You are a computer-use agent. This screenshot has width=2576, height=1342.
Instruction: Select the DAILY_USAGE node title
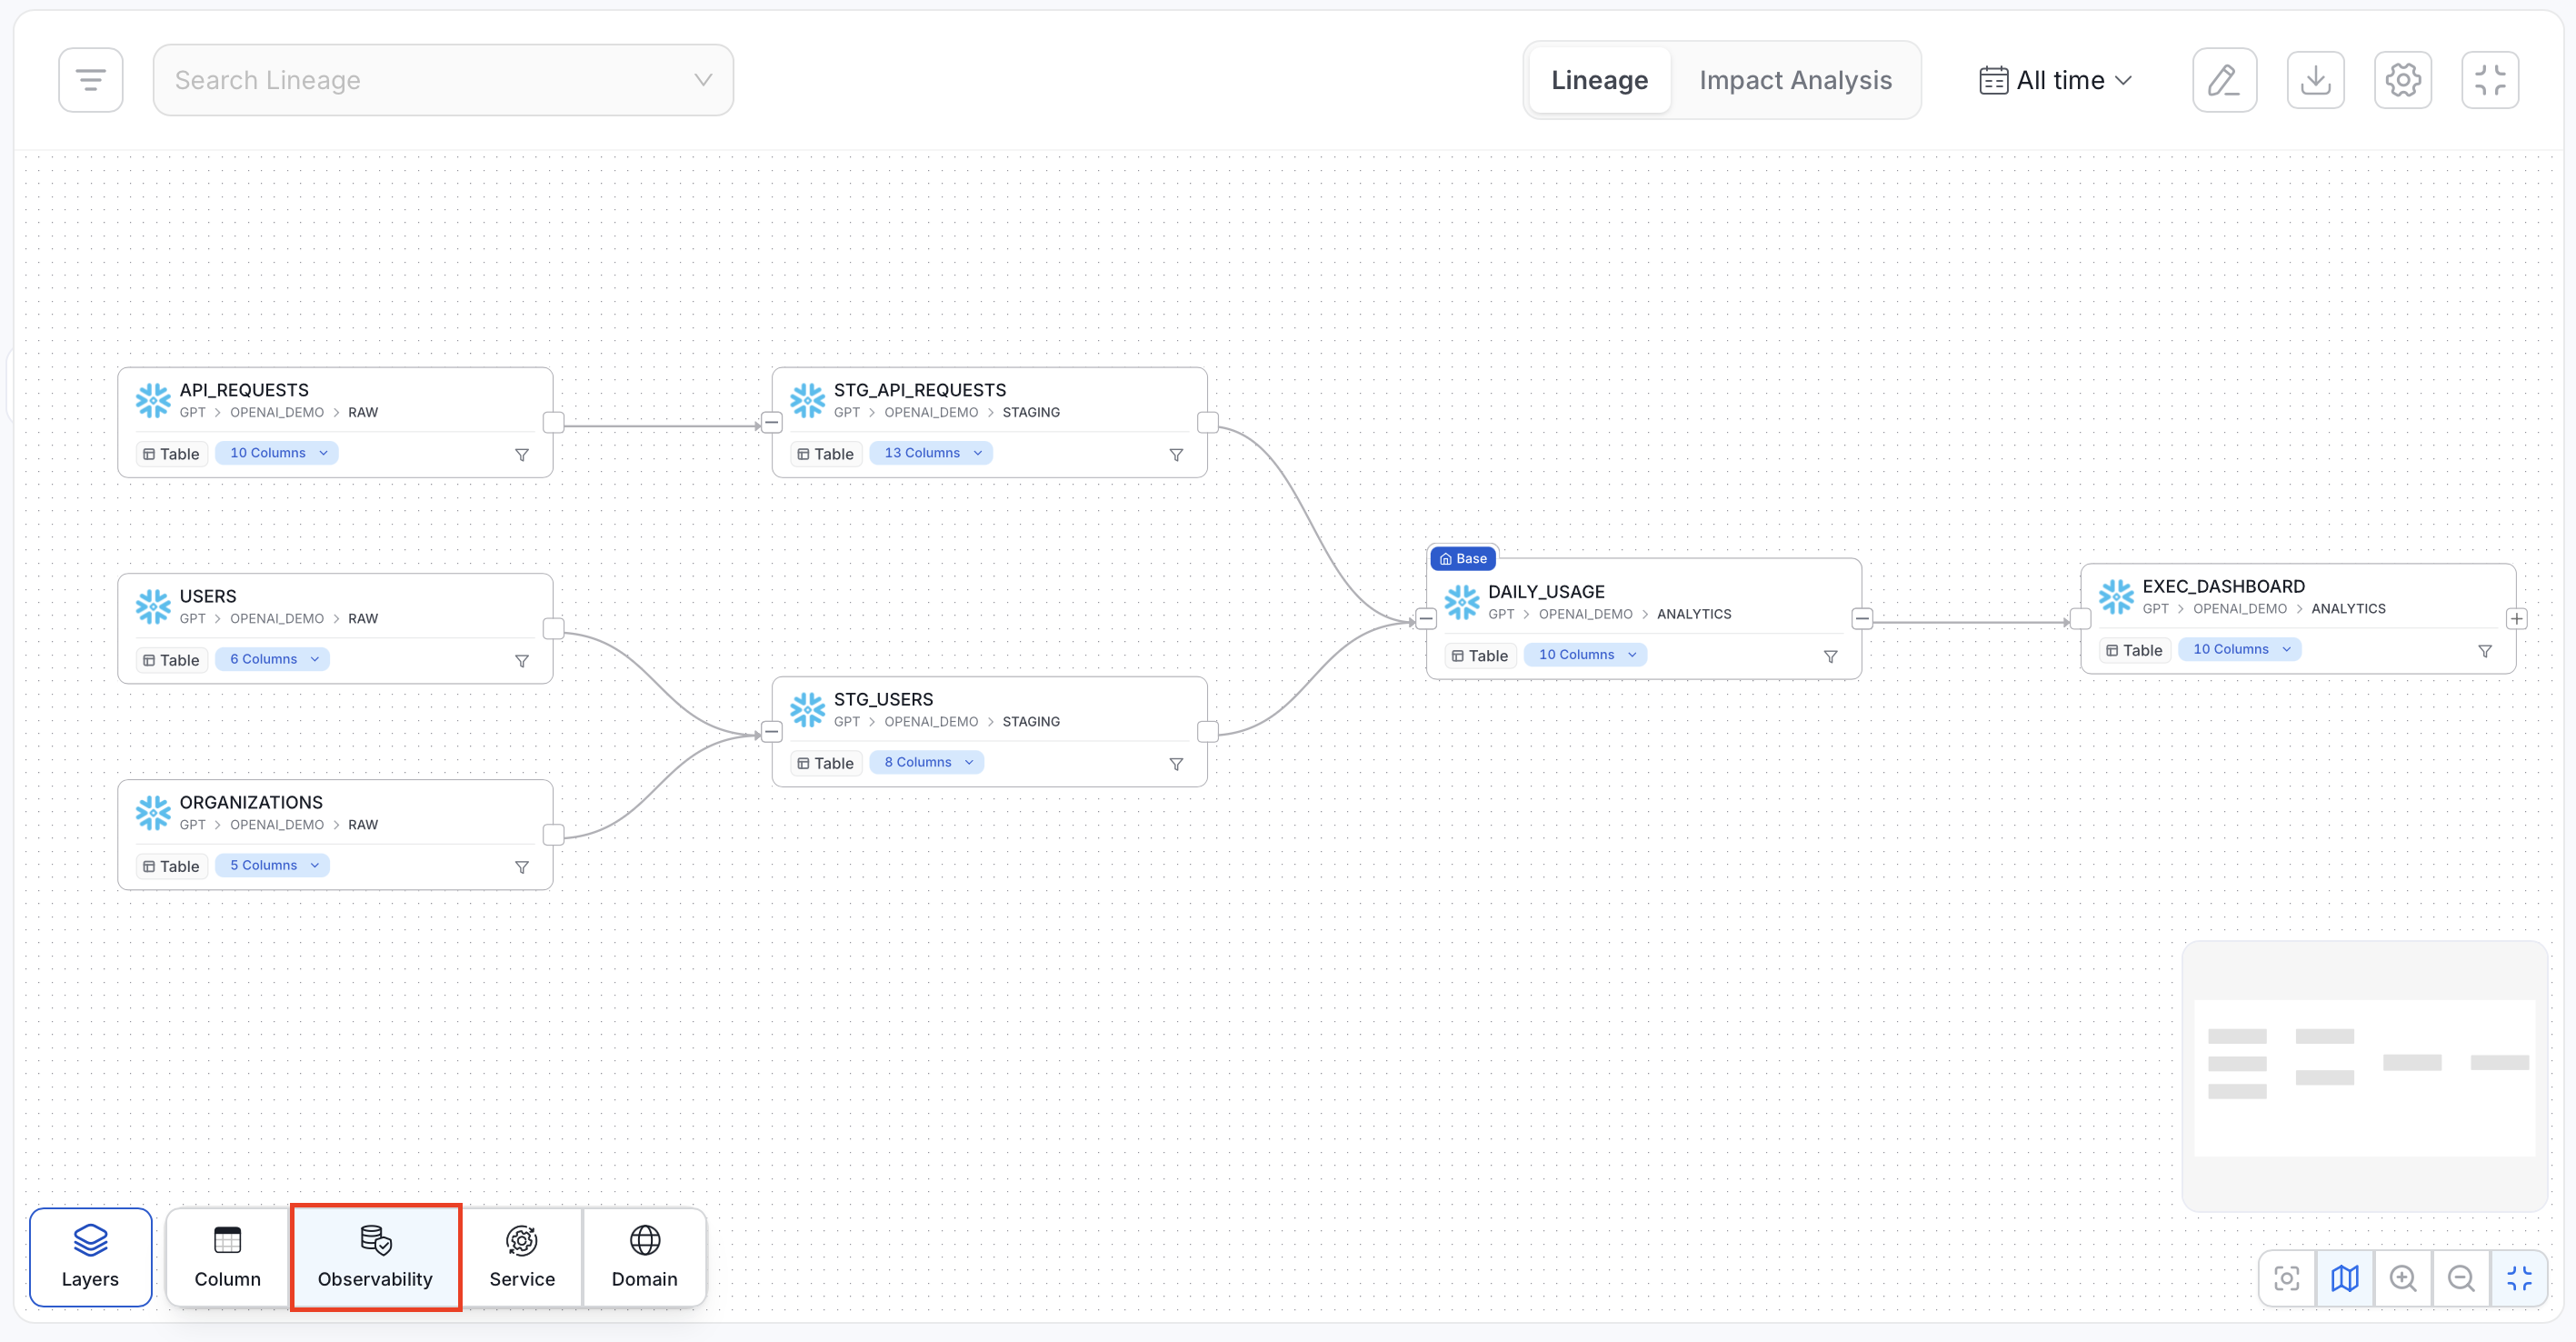(1546, 592)
